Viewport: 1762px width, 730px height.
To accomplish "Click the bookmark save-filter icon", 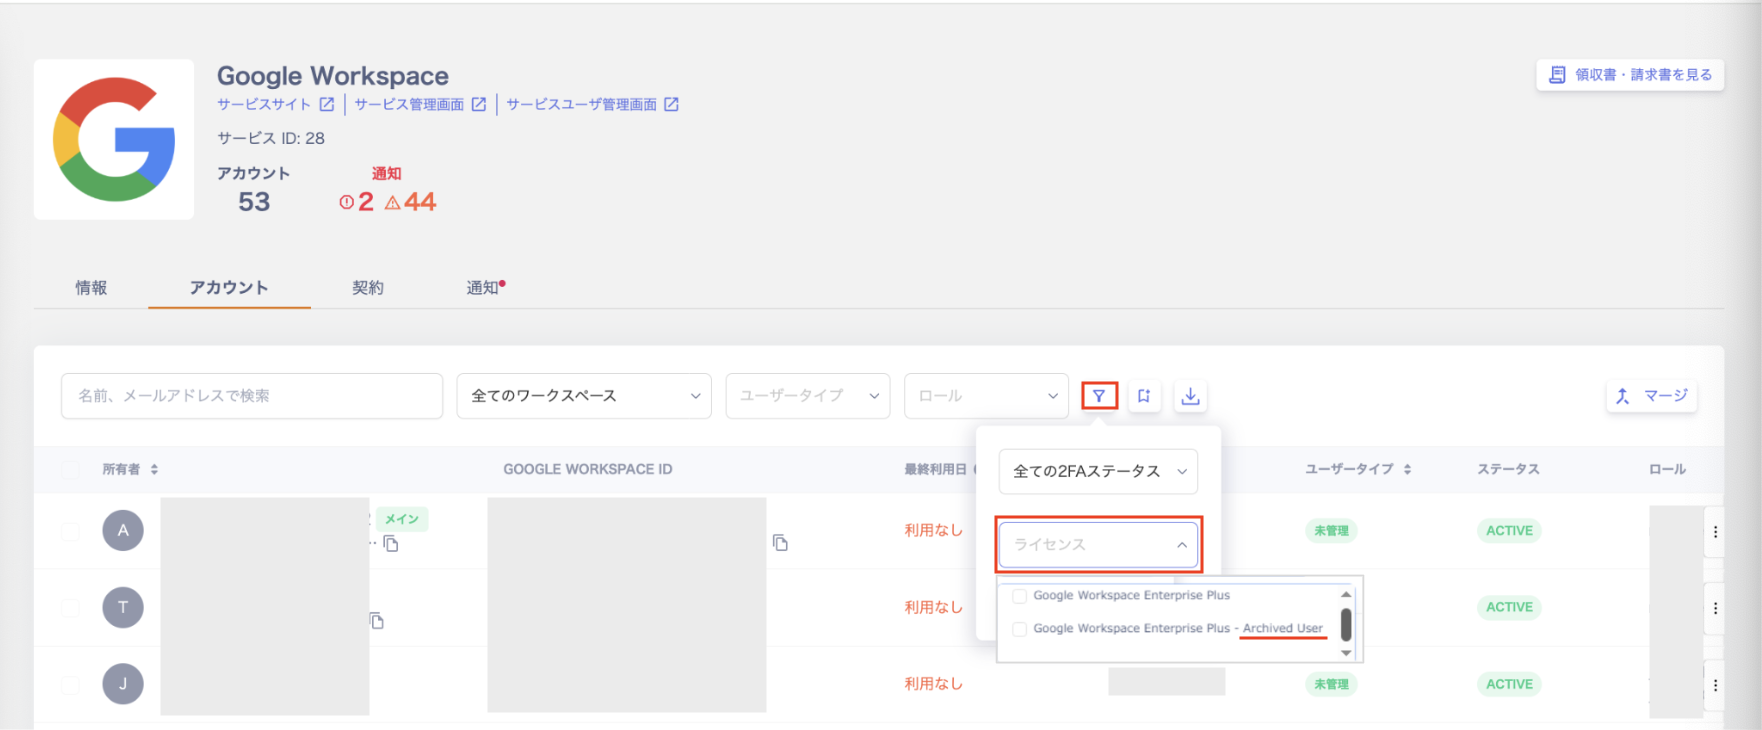I will coord(1144,396).
